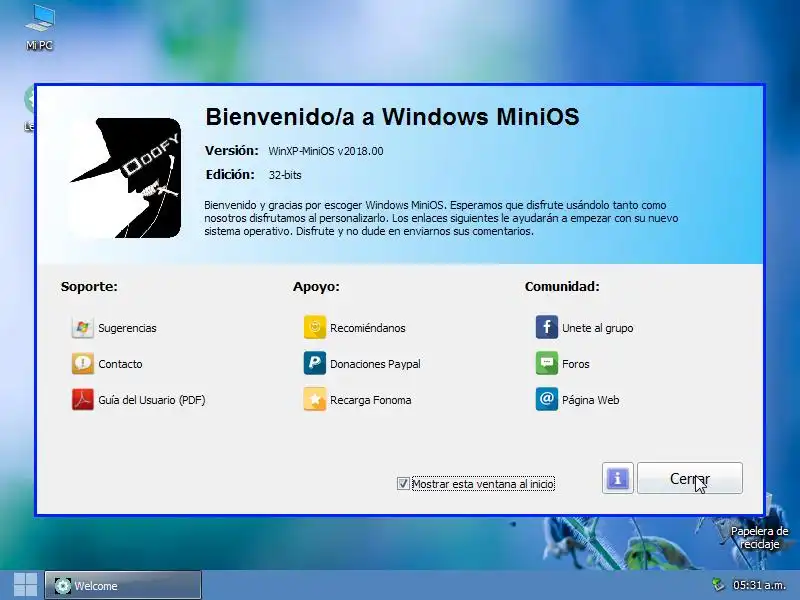This screenshot has height=600, width=800.
Task: Click the edition value 32-bits
Action: 285,175
